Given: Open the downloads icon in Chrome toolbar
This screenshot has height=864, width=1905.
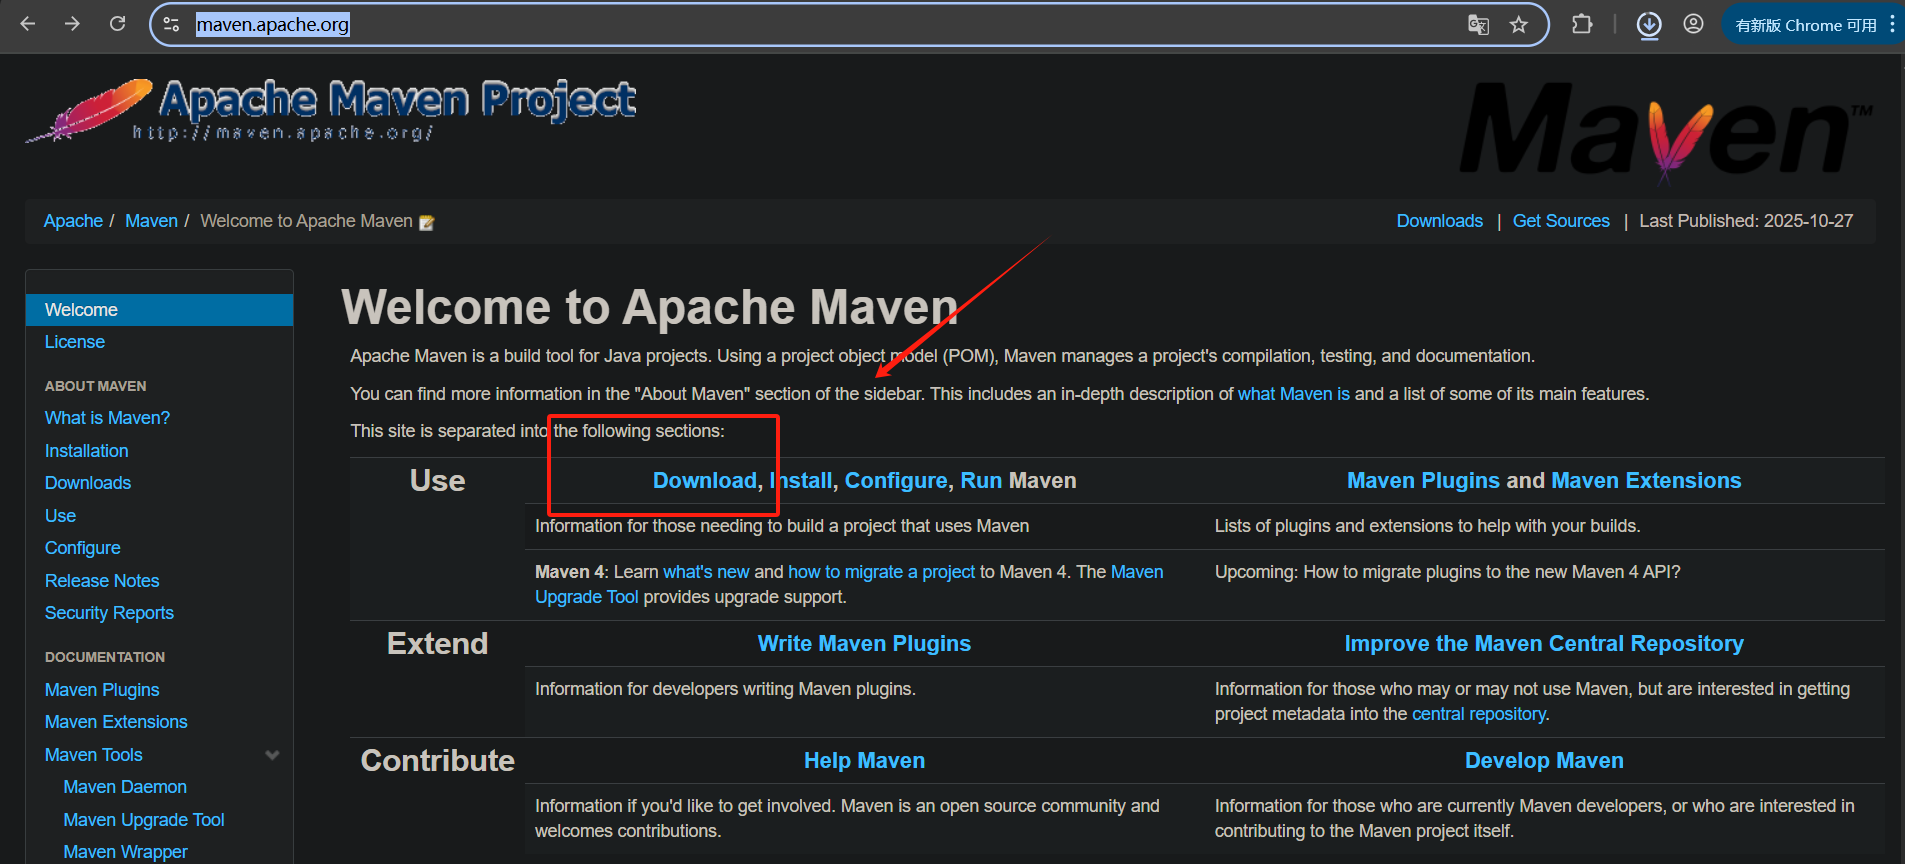Looking at the screenshot, I should pyautogui.click(x=1649, y=25).
